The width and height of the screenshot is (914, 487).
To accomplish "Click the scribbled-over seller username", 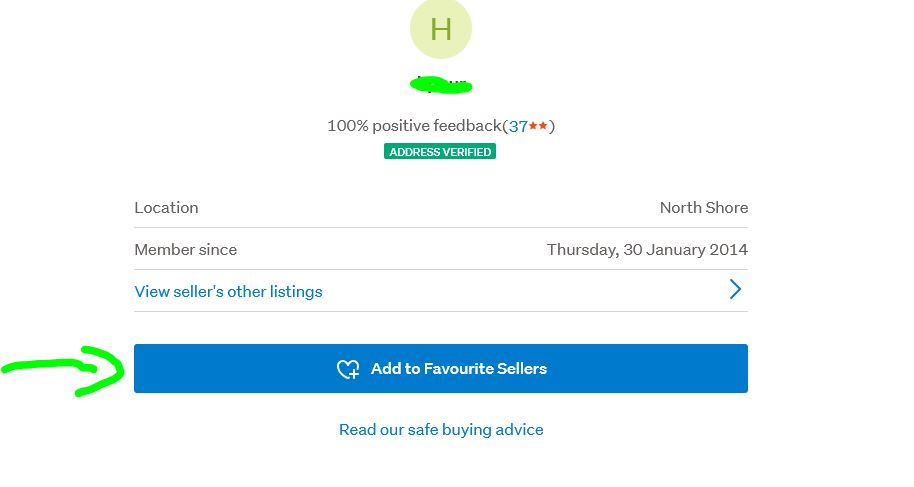I will [442, 85].
